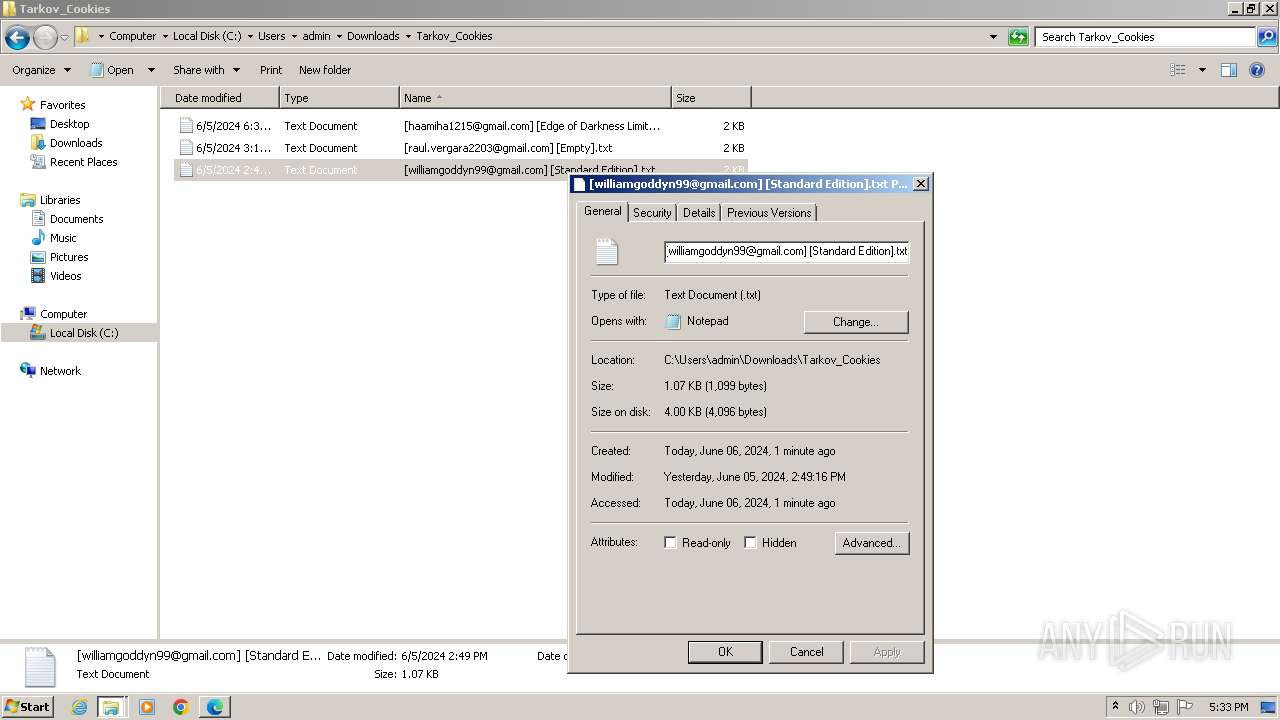1280x720 pixels.
Task: Toggle the preview pane icon
Action: (1229, 70)
